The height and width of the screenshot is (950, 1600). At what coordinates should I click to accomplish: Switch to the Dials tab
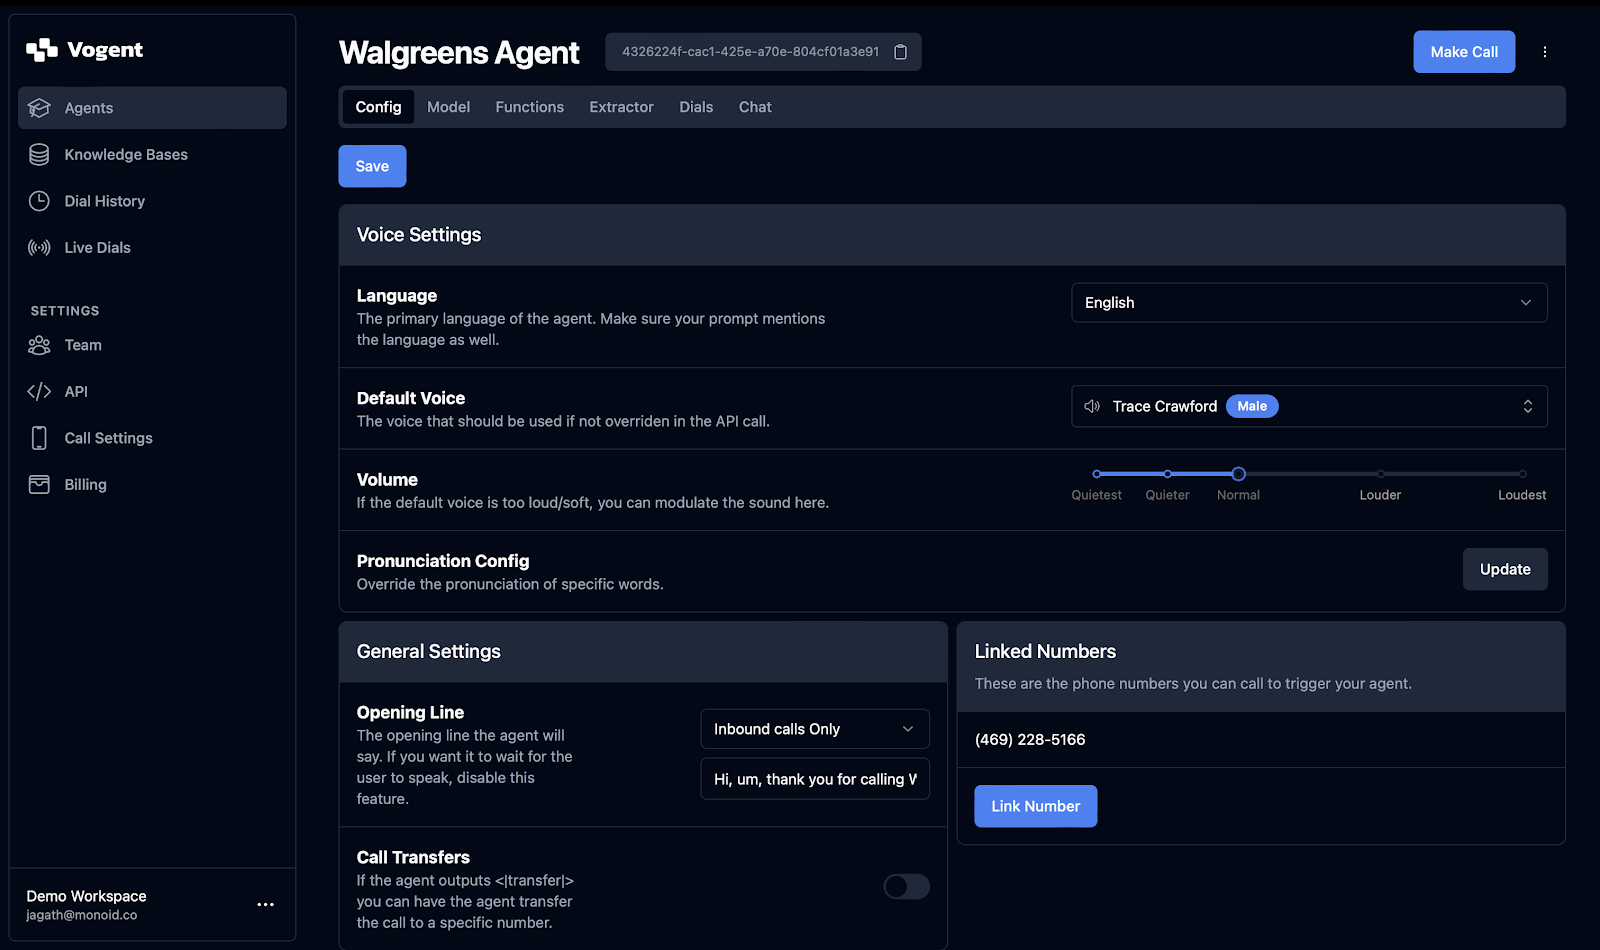pos(696,107)
